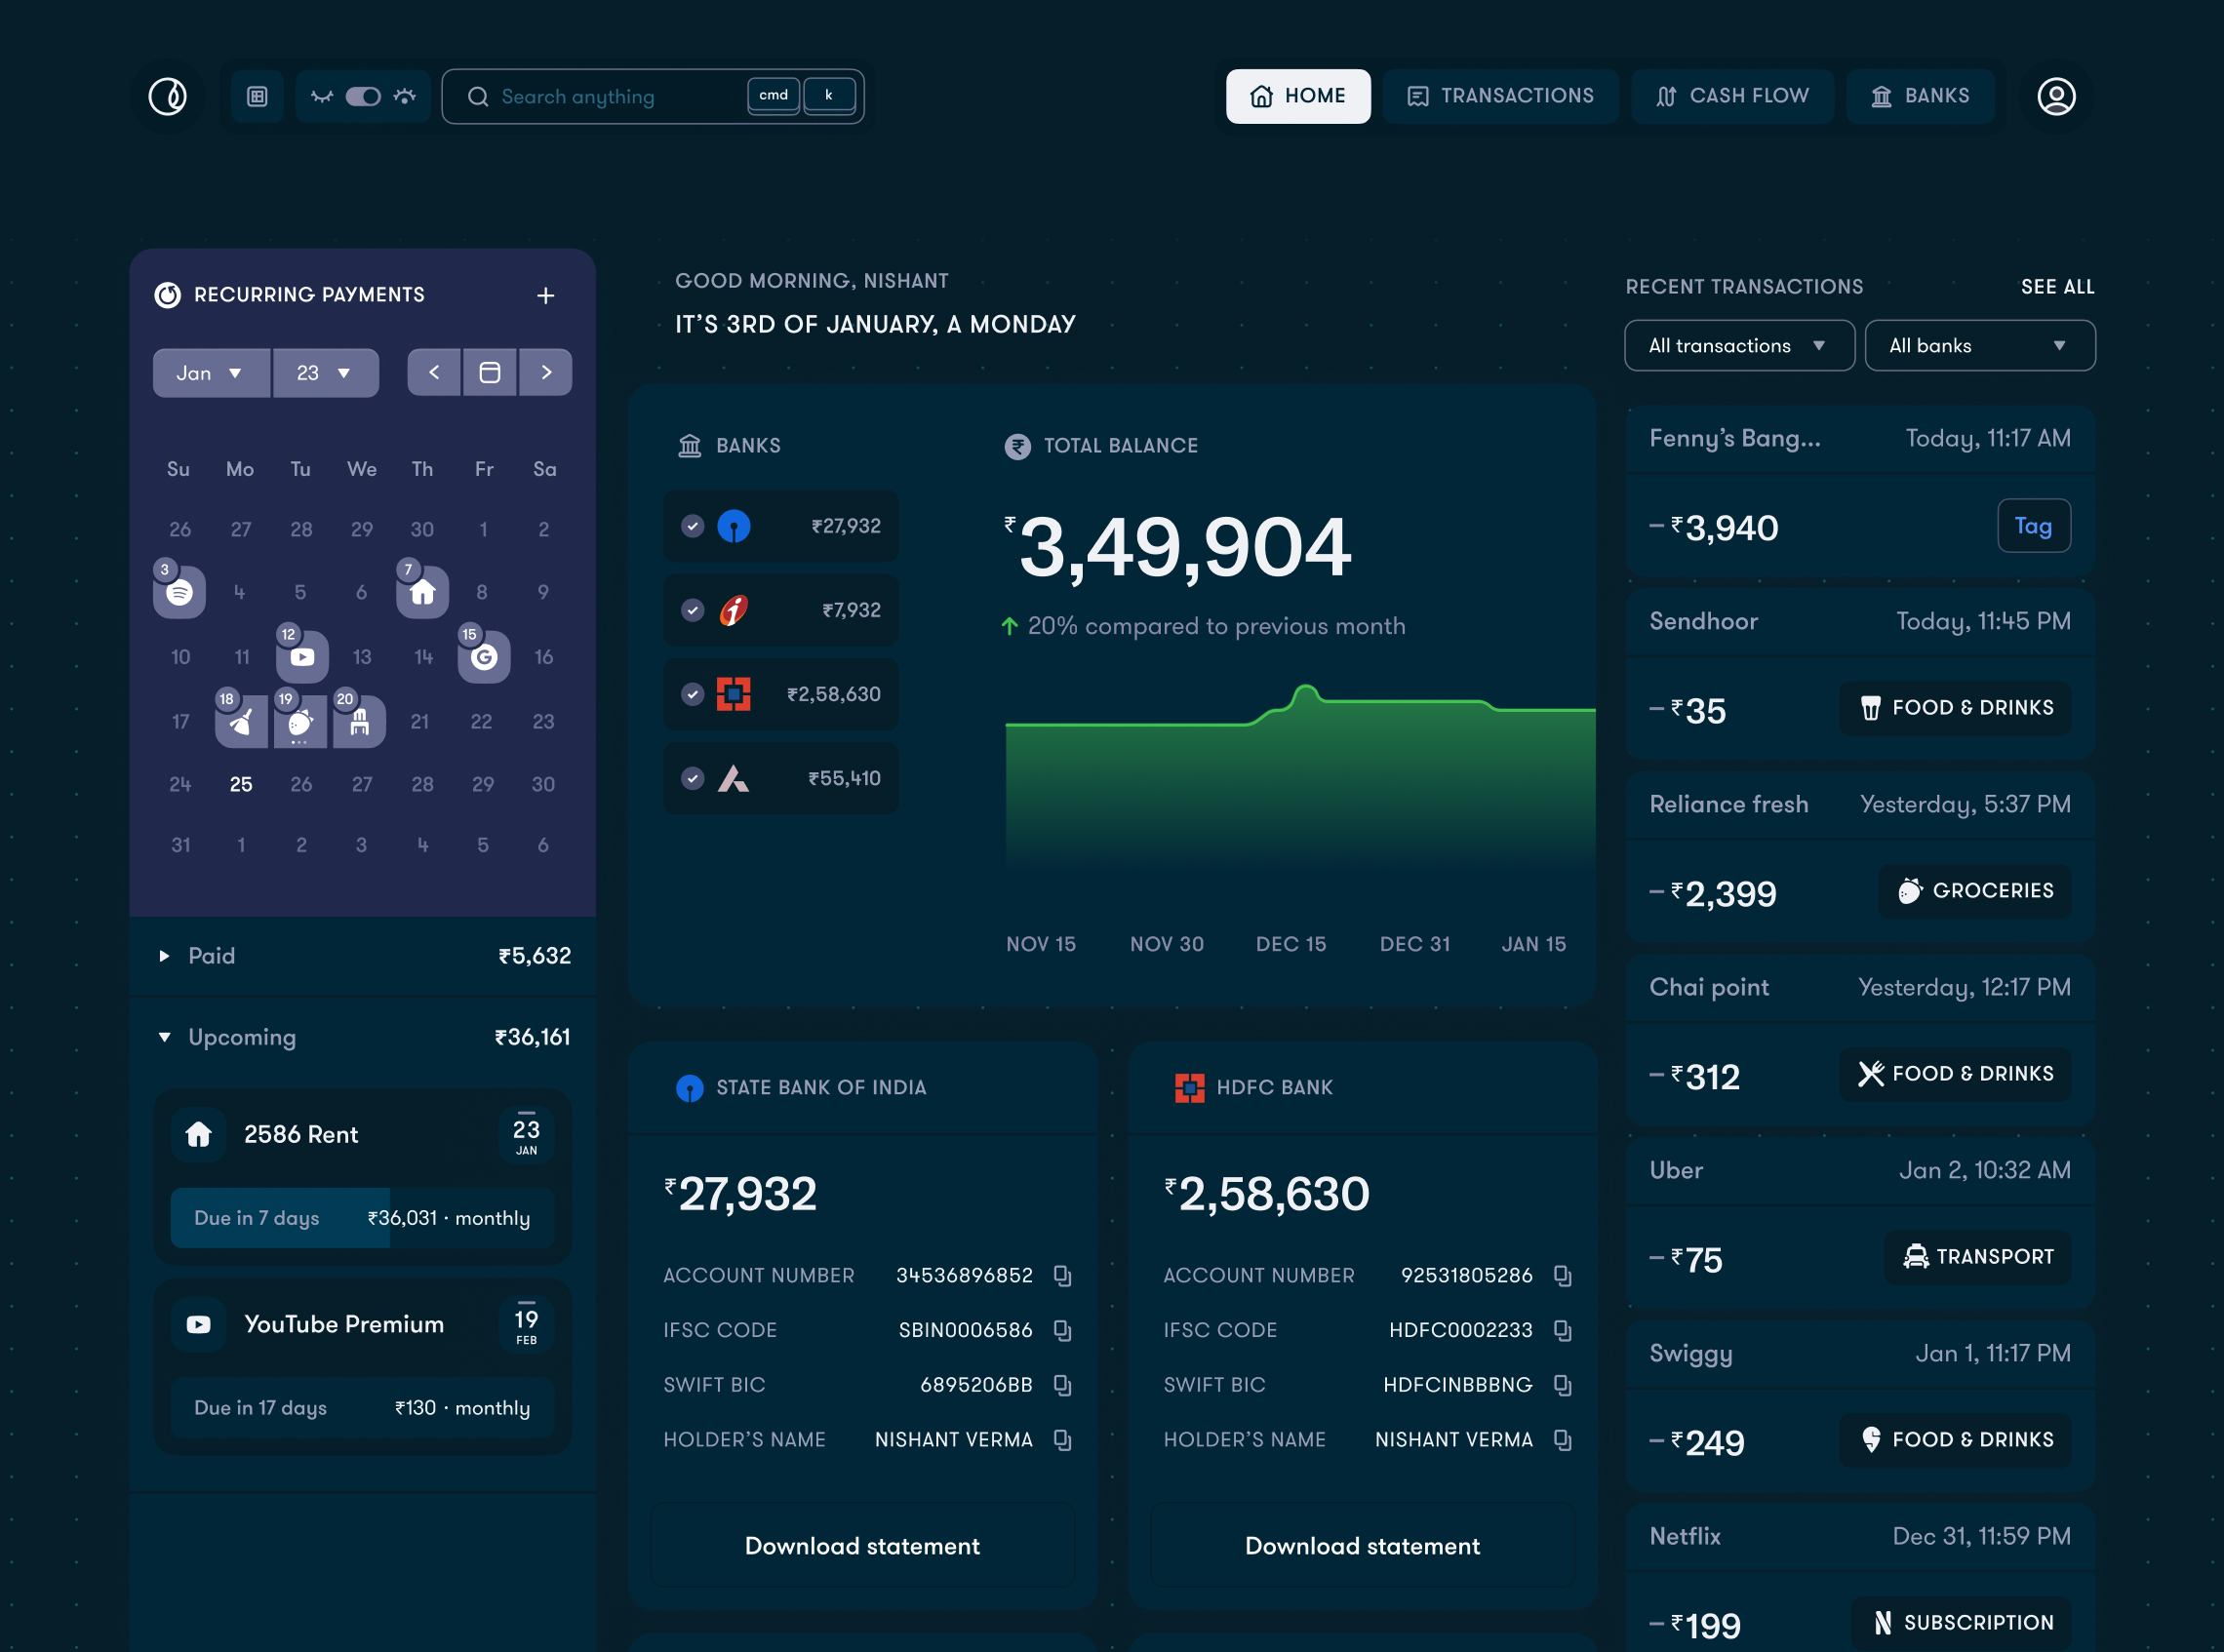Click SEE ALL recent transactions link
The image size is (2224, 1652).
(x=2057, y=285)
